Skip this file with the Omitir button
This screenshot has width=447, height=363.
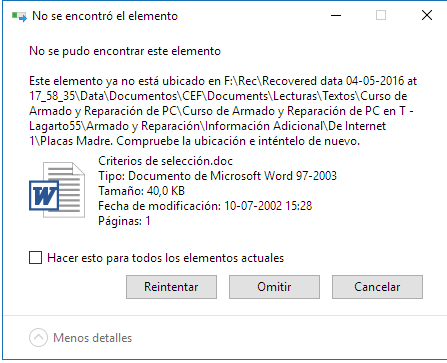point(274,287)
